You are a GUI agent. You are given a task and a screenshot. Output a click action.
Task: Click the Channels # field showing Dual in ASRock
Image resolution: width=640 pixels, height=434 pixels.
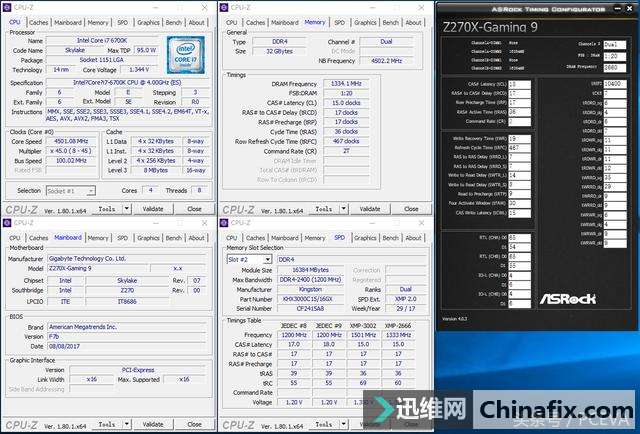615,45
